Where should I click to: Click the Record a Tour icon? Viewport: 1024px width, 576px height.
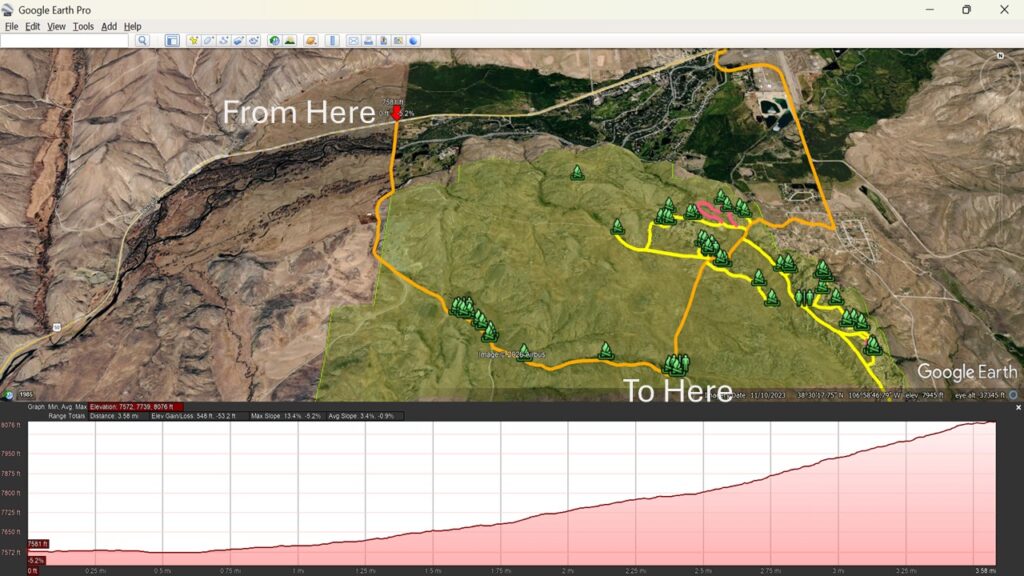(x=254, y=40)
